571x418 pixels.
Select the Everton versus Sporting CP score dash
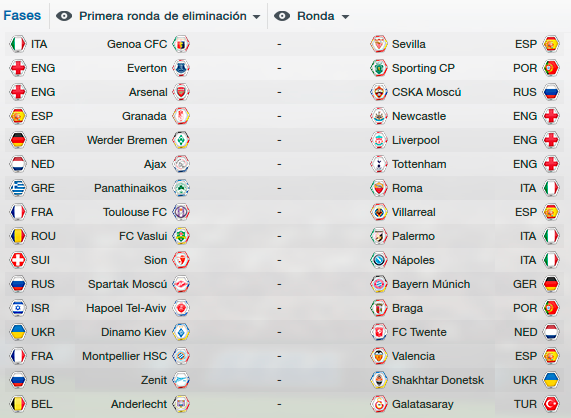coord(279,68)
